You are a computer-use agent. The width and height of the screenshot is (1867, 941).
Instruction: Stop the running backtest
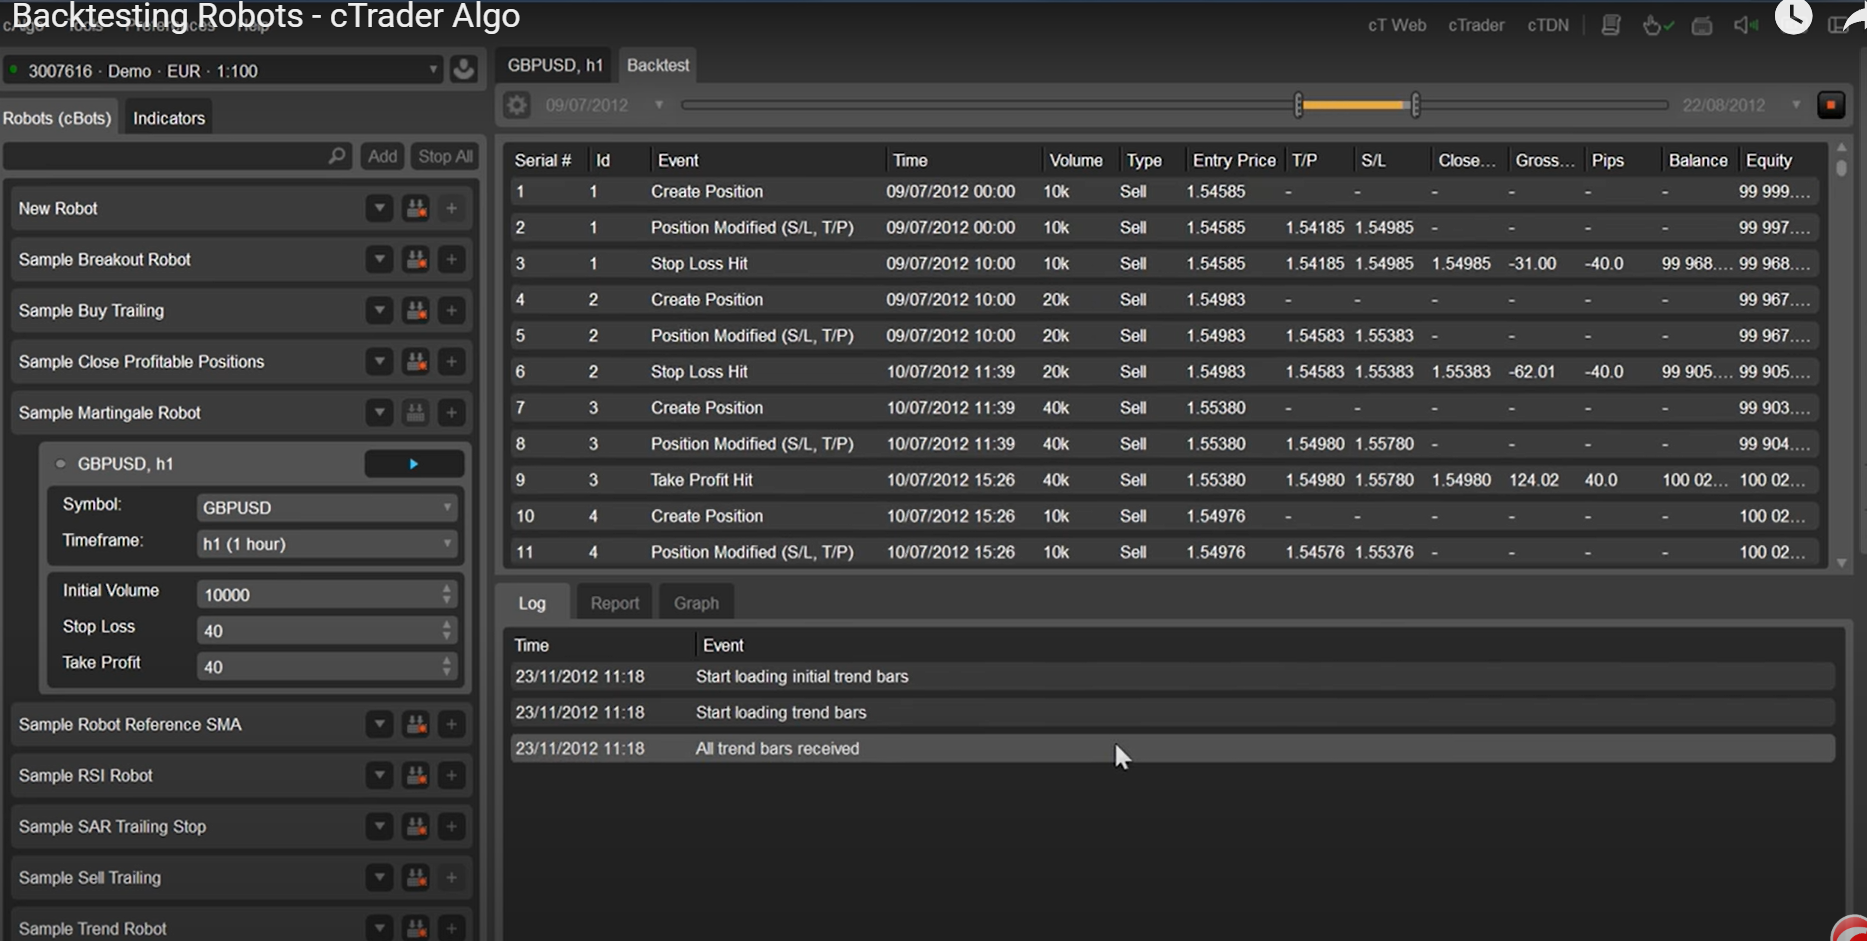1831,105
